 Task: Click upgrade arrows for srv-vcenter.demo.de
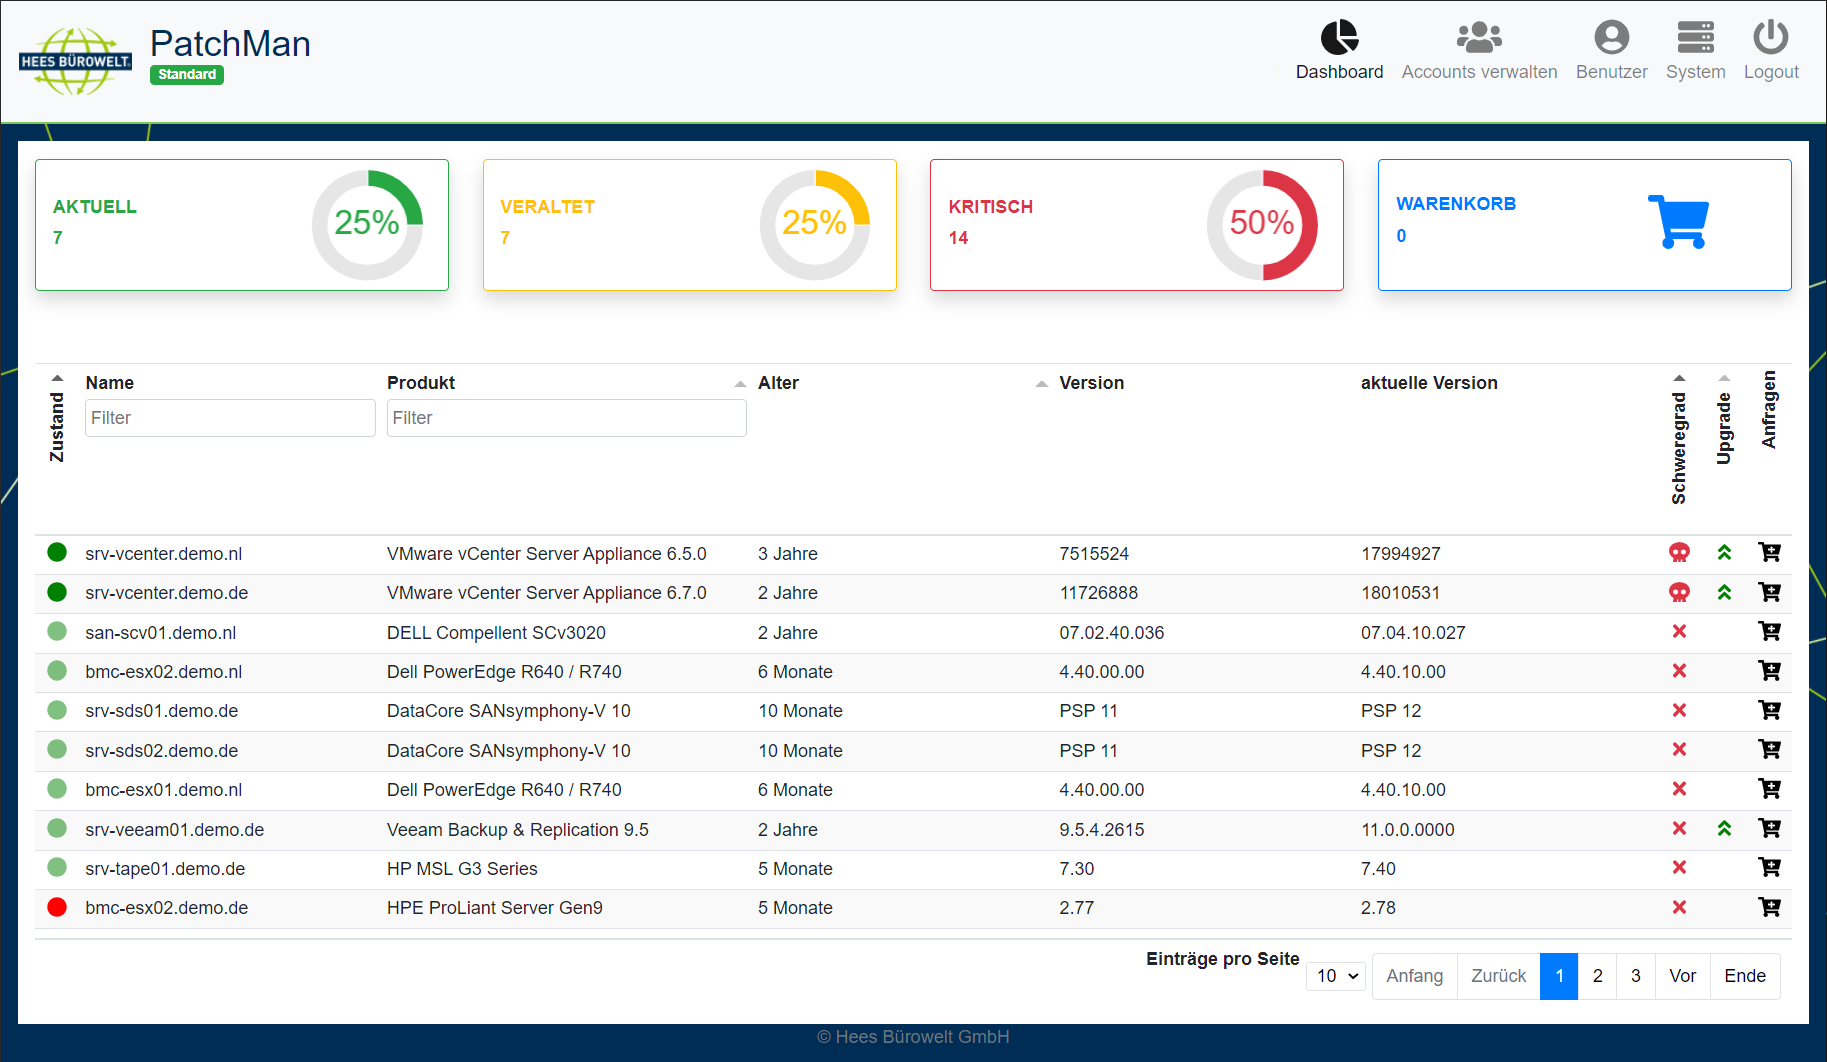(x=1724, y=592)
